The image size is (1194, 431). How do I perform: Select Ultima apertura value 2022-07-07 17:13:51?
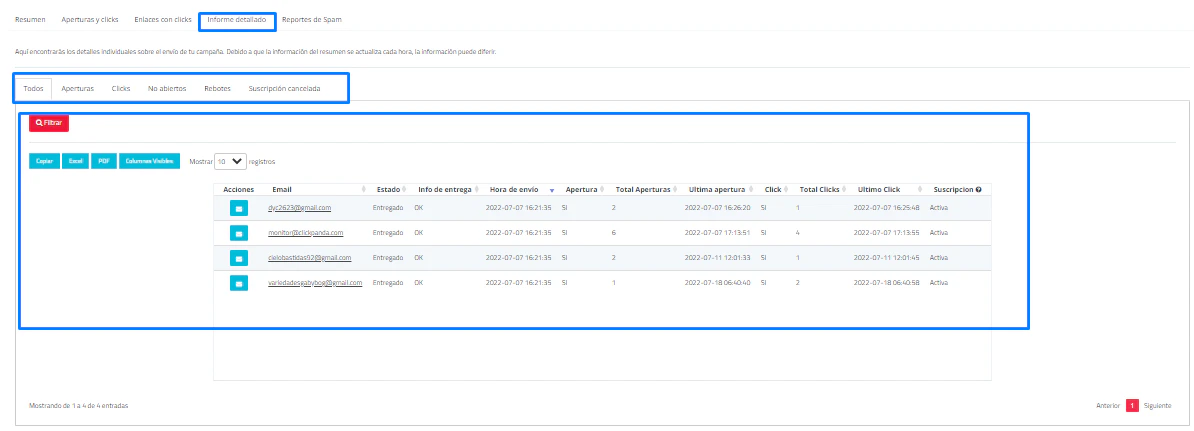[x=717, y=233]
